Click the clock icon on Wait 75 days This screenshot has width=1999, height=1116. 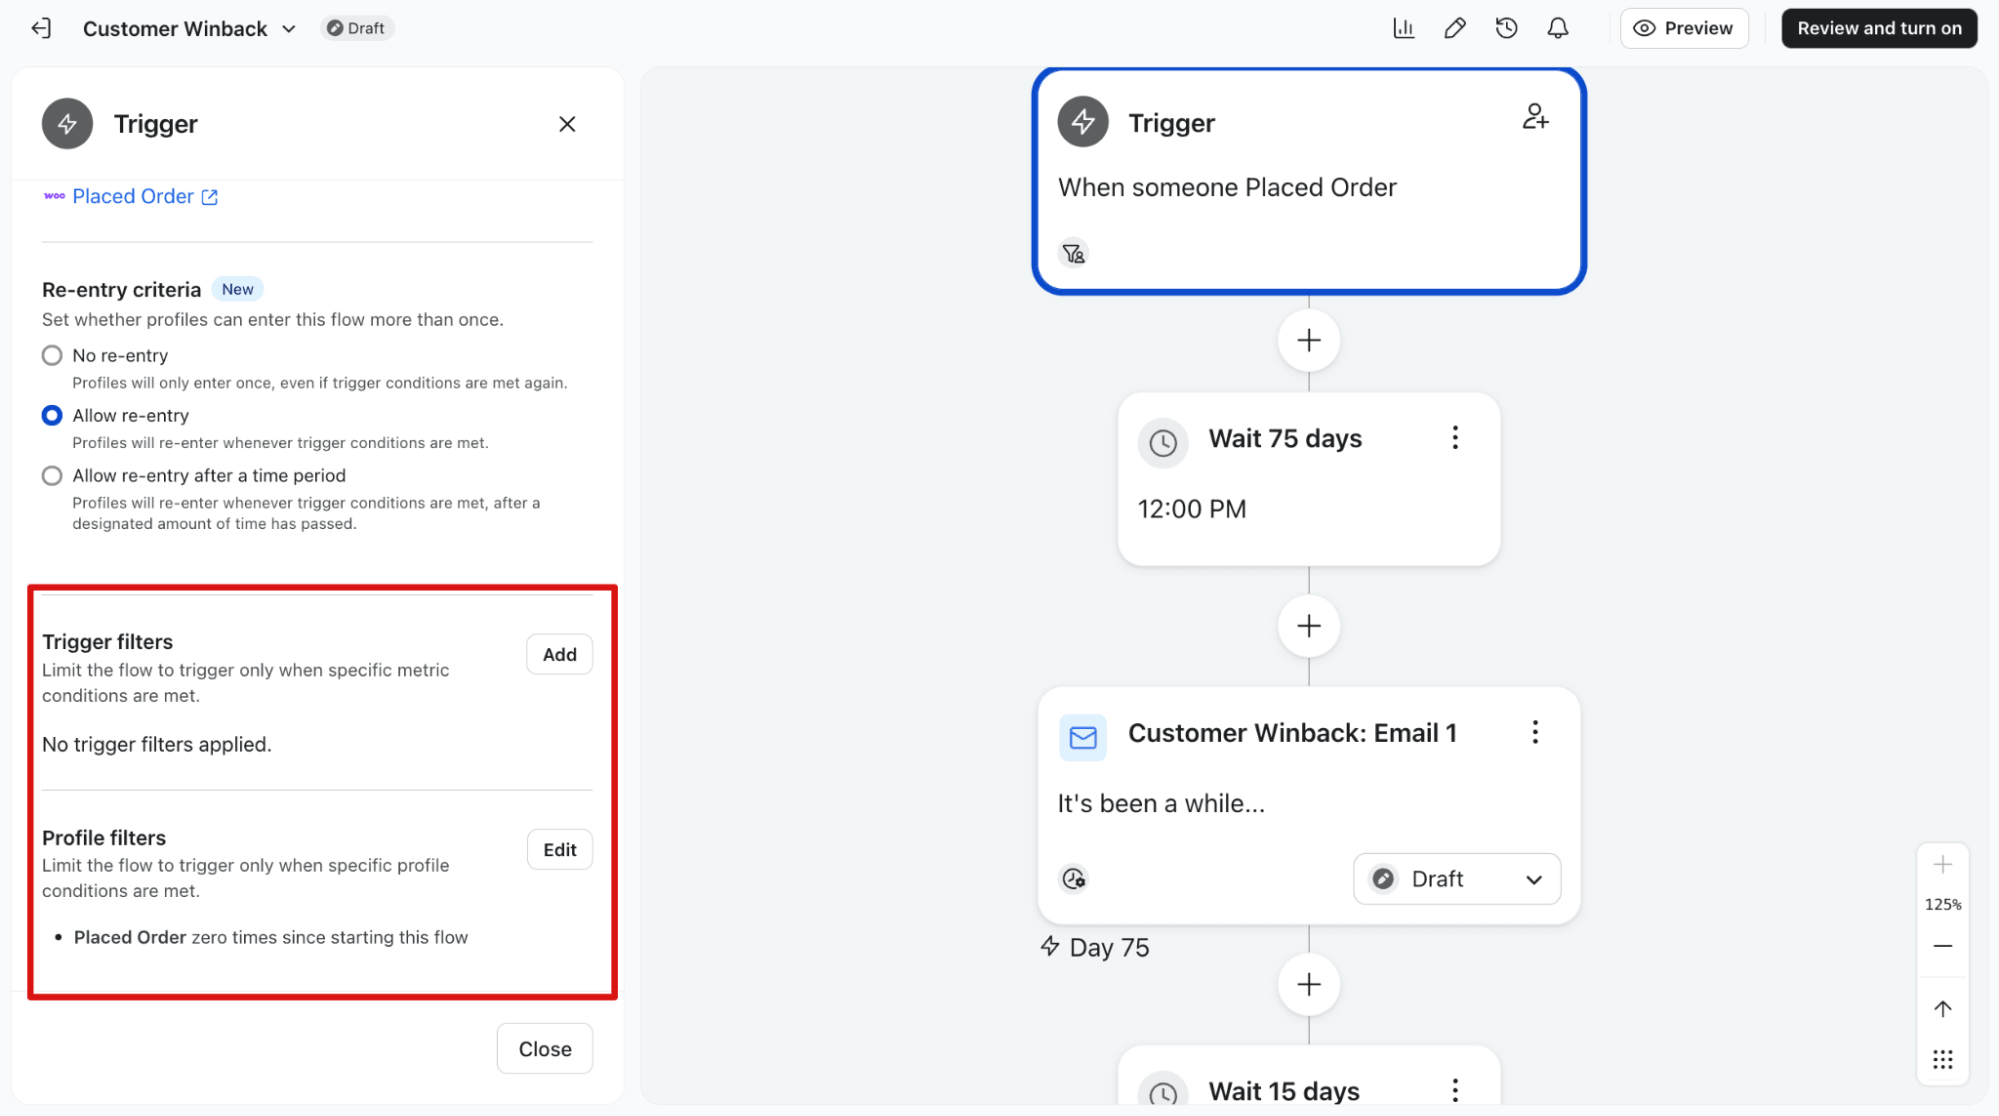click(x=1163, y=442)
